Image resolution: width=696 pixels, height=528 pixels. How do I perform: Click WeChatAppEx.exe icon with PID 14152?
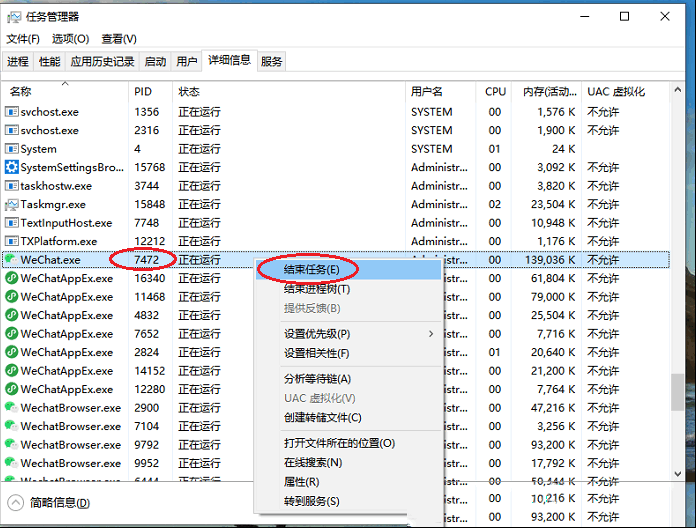click(11, 370)
